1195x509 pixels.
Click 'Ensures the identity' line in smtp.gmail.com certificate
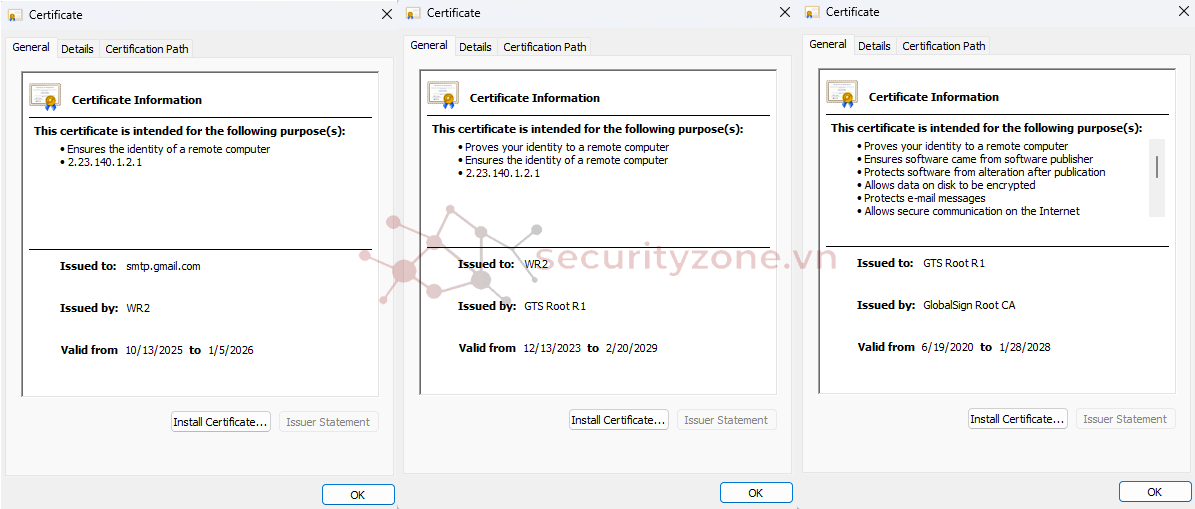coord(165,149)
